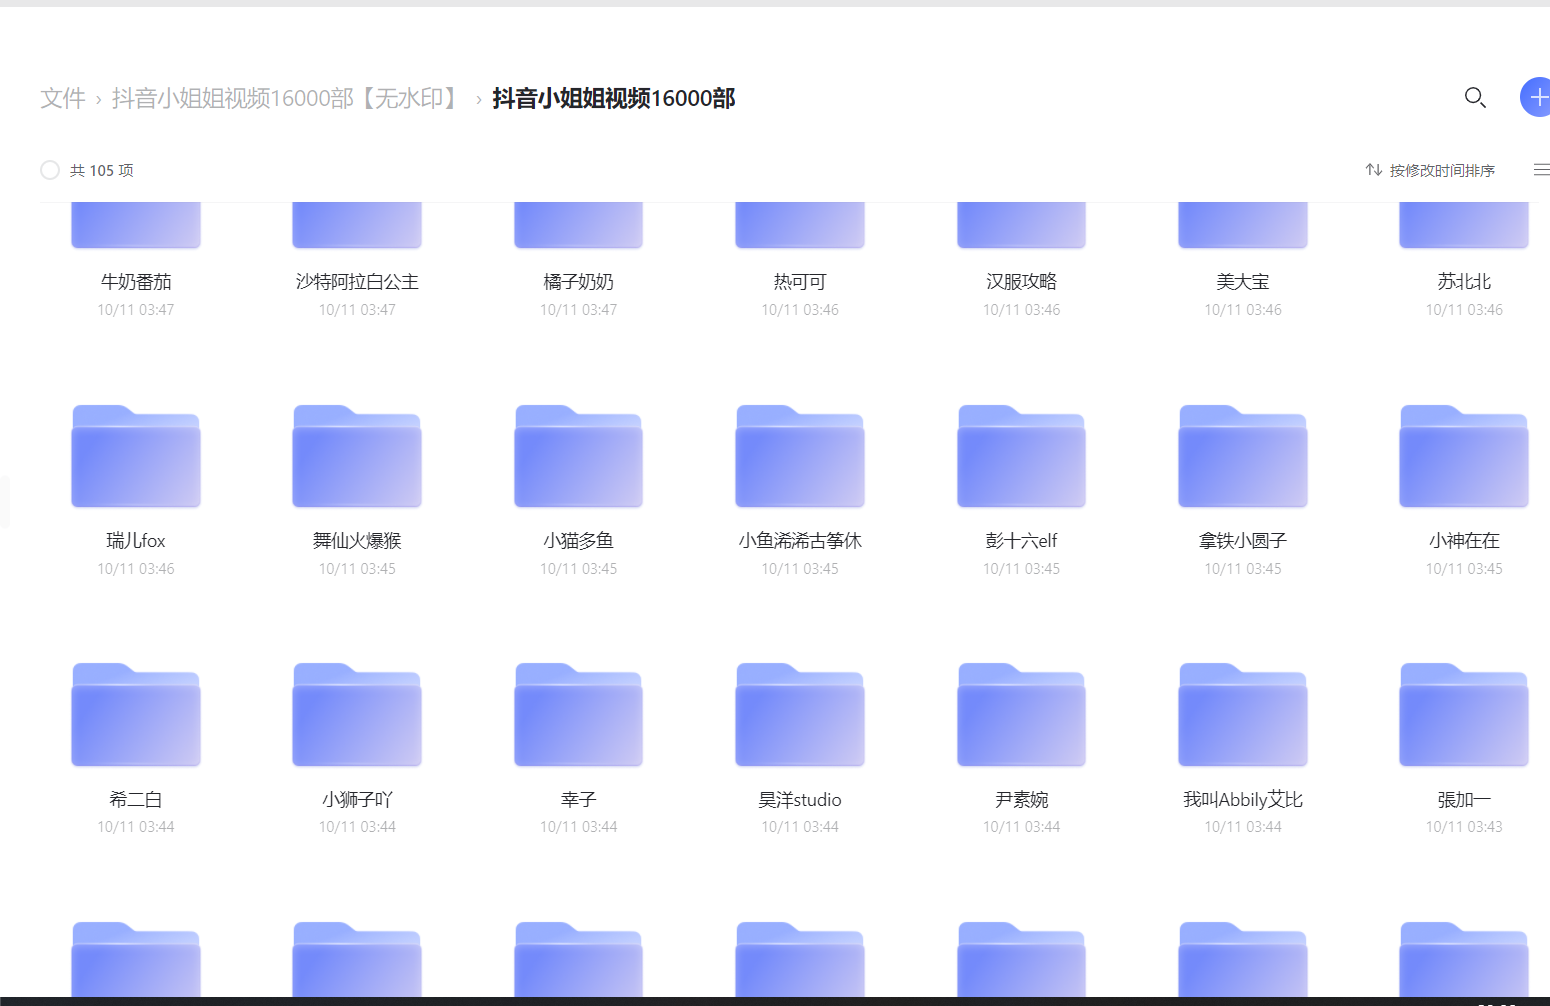Viewport: 1550px width, 1006px height.
Task: Click the blue plus add button
Action: [1536, 97]
